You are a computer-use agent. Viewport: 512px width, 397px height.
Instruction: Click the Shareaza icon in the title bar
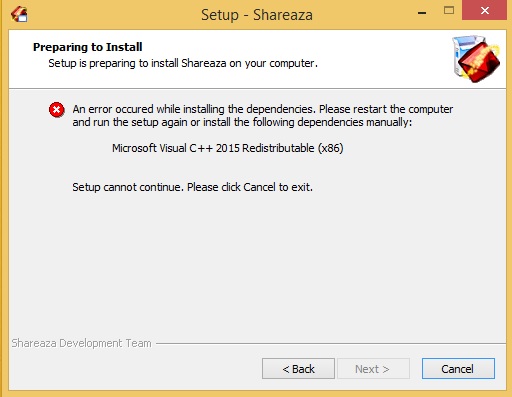(x=19, y=14)
